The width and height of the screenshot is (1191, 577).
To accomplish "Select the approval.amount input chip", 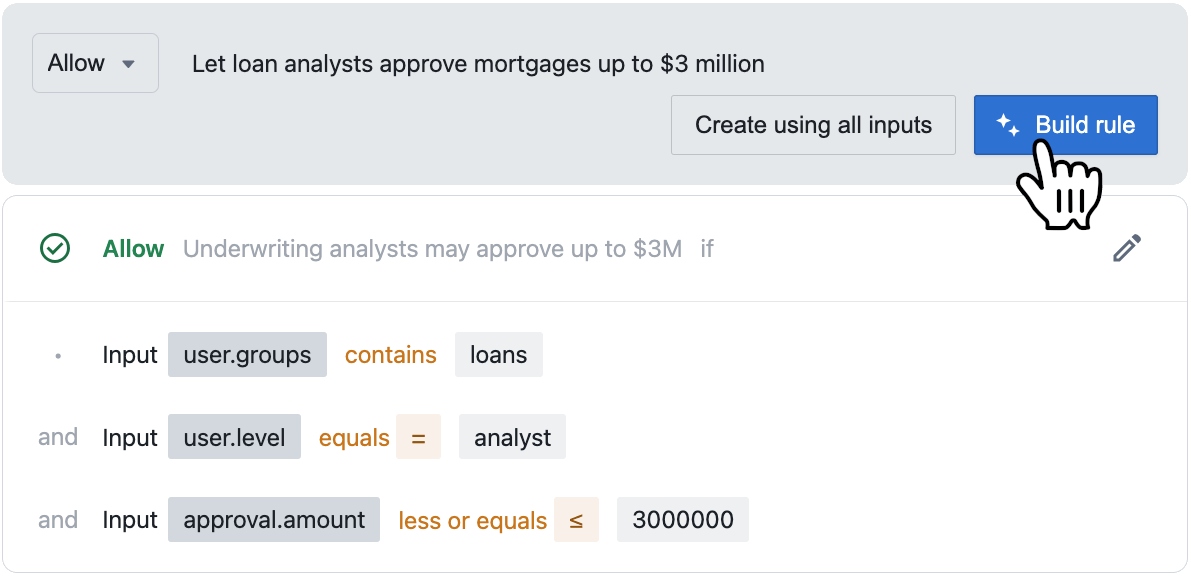I will coord(274,520).
